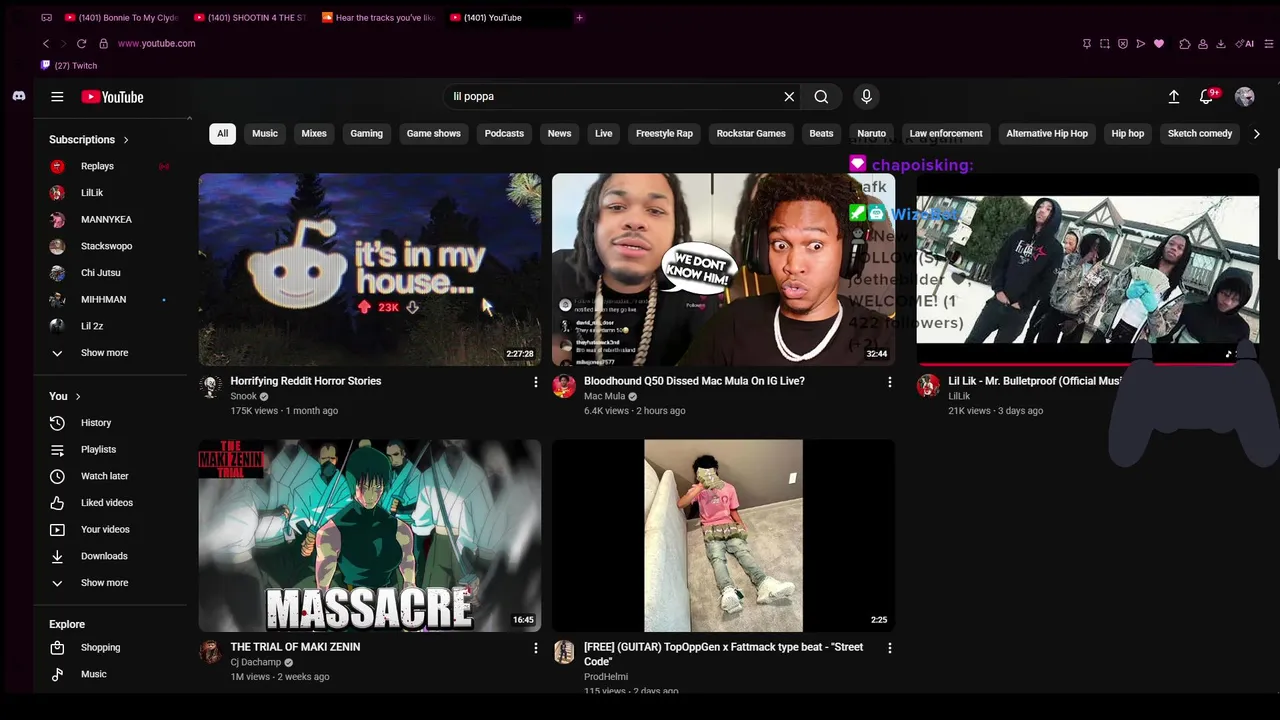
Task: Open options menu for Horrifying Reddit Horror Stories
Action: [x=535, y=382]
